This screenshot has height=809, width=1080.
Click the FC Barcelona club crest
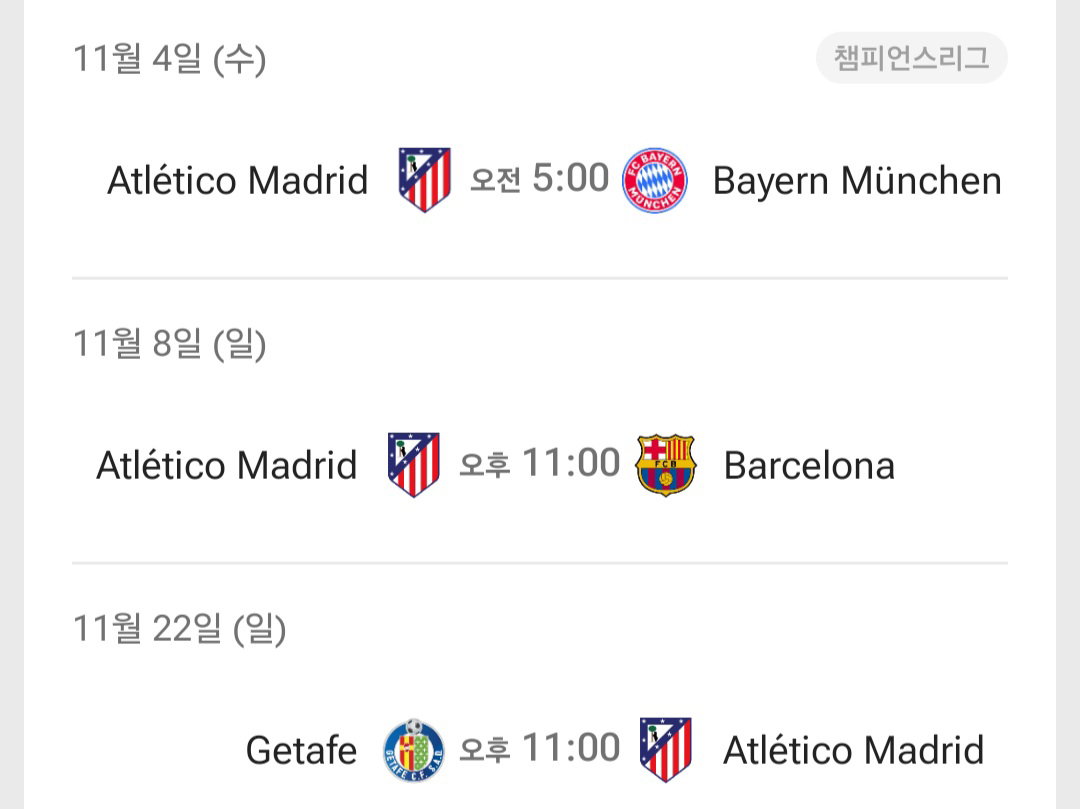(x=665, y=465)
